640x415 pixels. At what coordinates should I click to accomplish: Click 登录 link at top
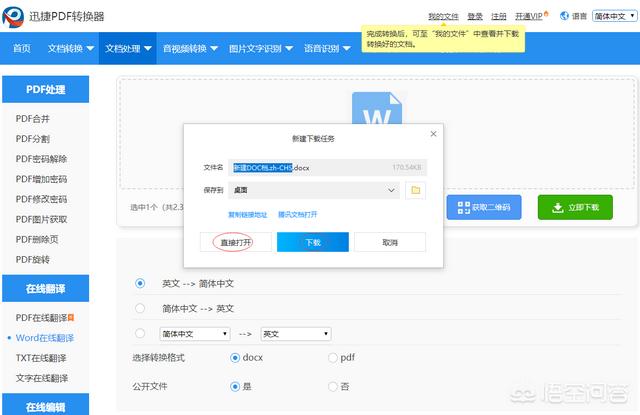(475, 16)
